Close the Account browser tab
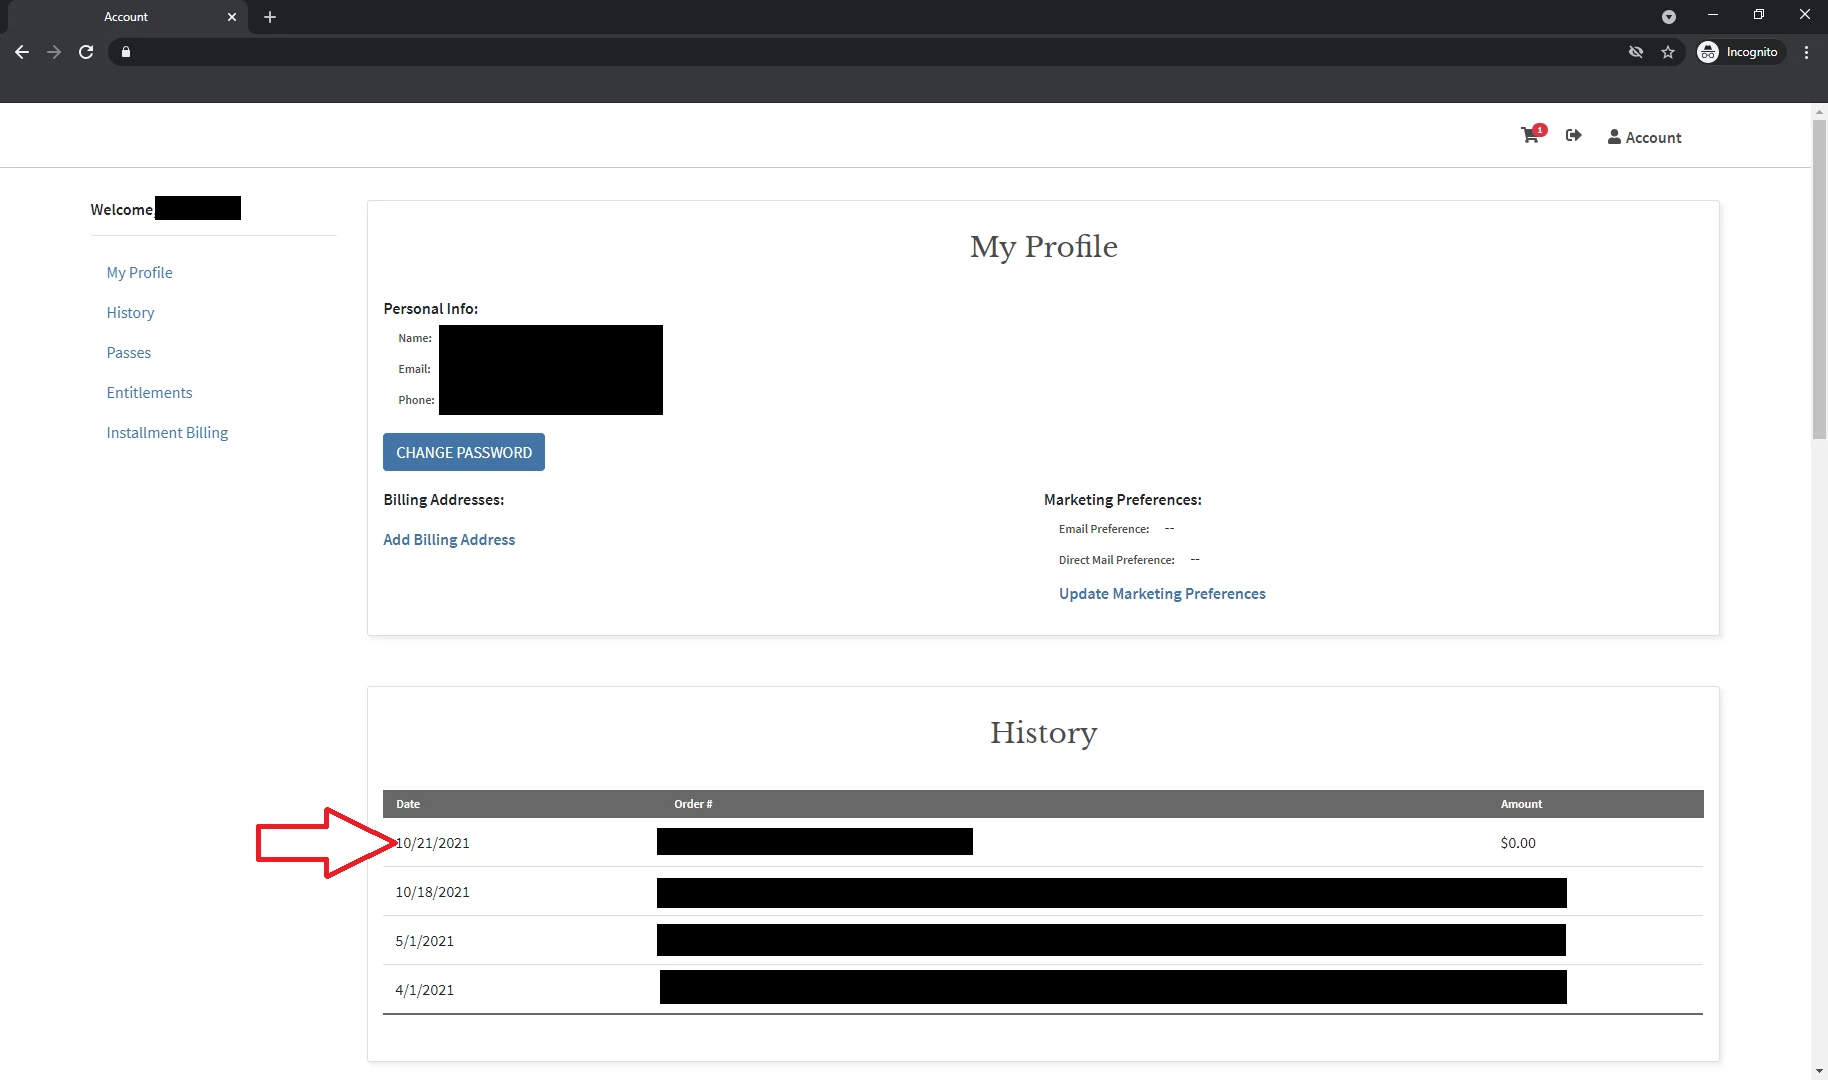Viewport: 1828px width, 1080px height. coord(232,17)
